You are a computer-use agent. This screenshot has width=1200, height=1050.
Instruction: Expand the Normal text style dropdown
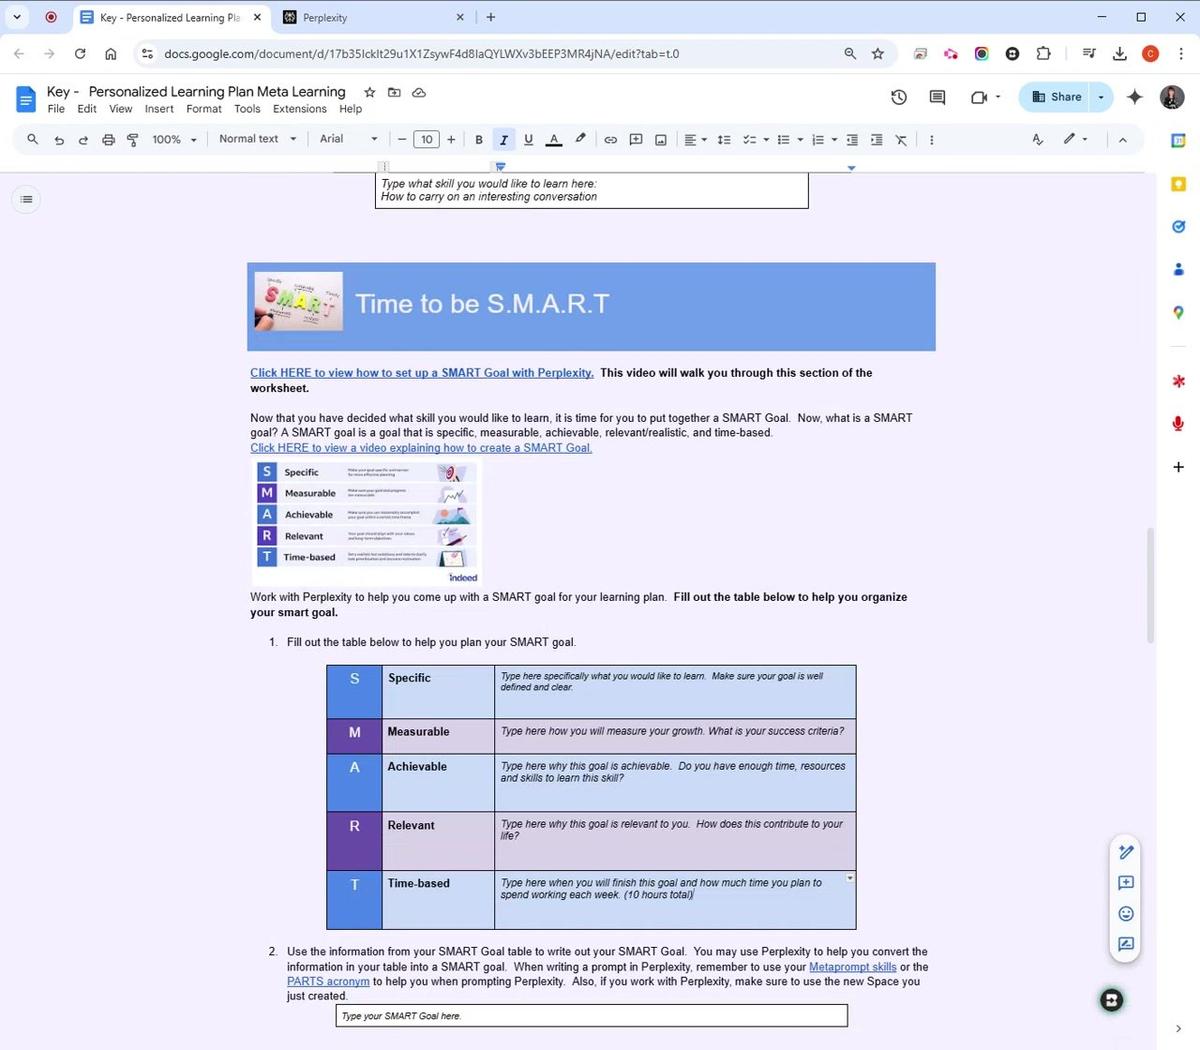[x=257, y=139]
